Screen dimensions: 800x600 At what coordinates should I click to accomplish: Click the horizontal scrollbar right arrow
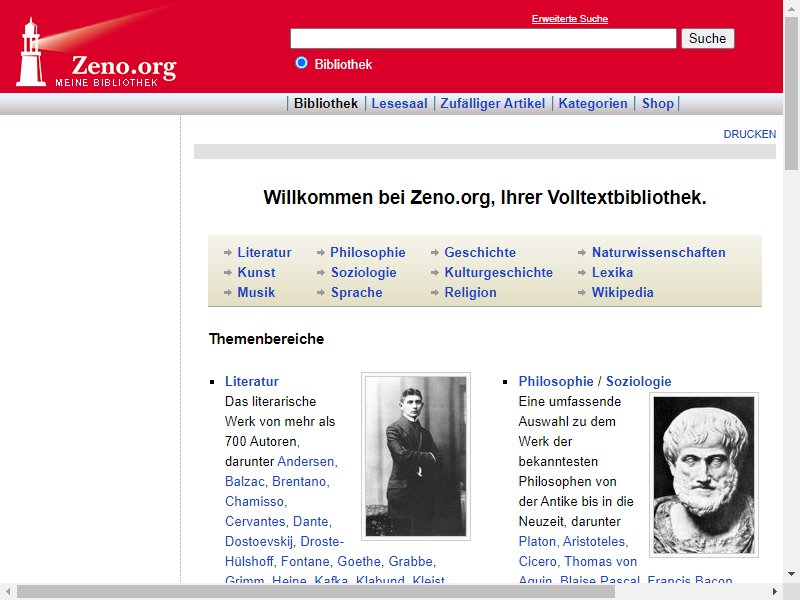click(774, 592)
